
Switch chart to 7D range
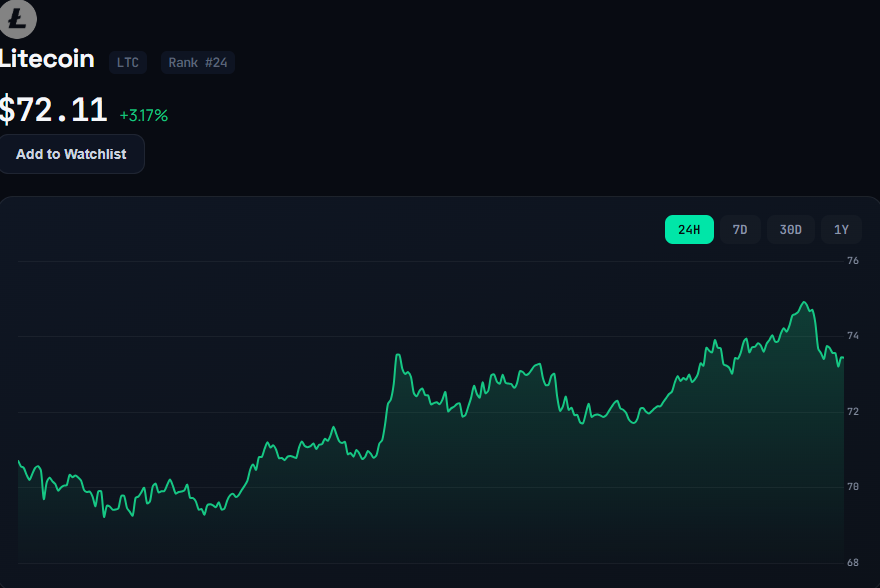740,229
